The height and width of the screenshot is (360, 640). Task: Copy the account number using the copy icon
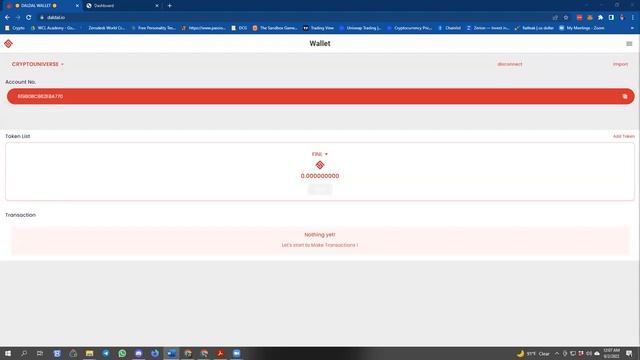pos(624,96)
